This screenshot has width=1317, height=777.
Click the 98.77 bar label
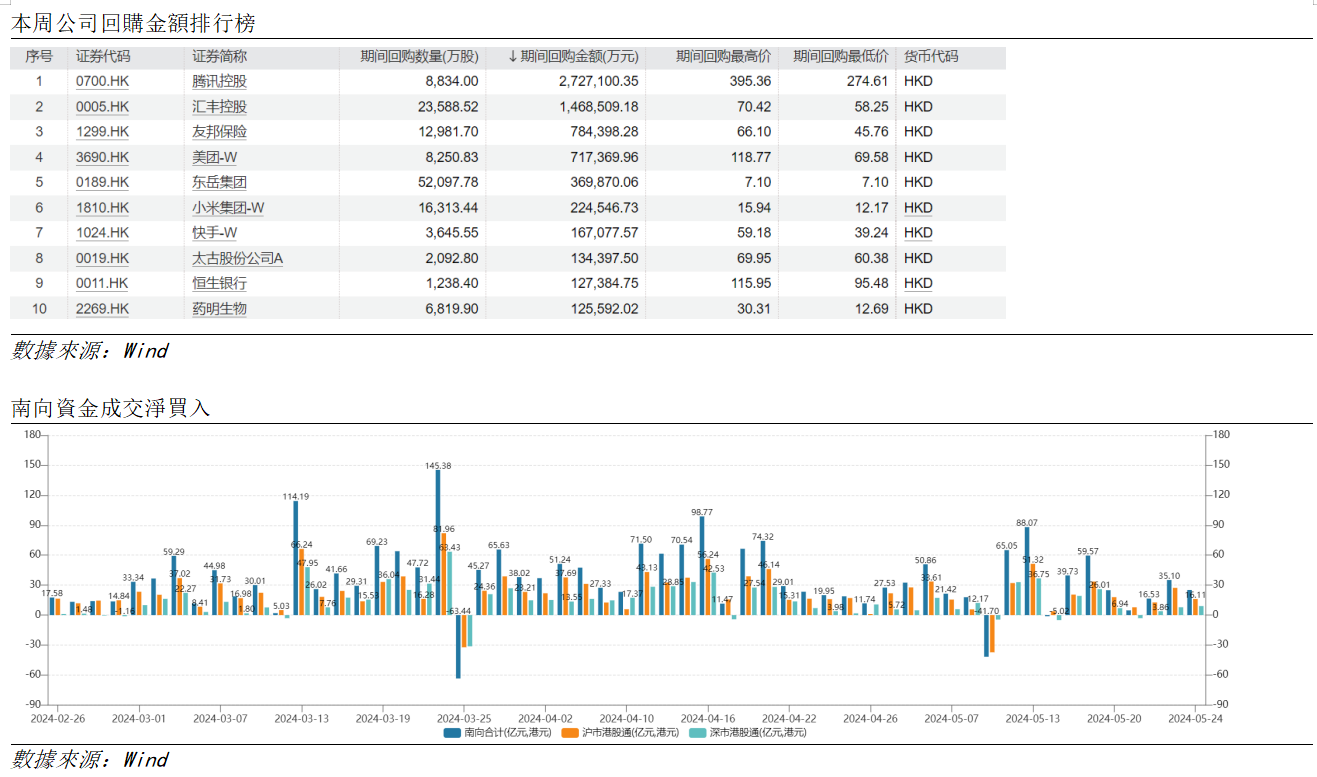[x=702, y=512]
